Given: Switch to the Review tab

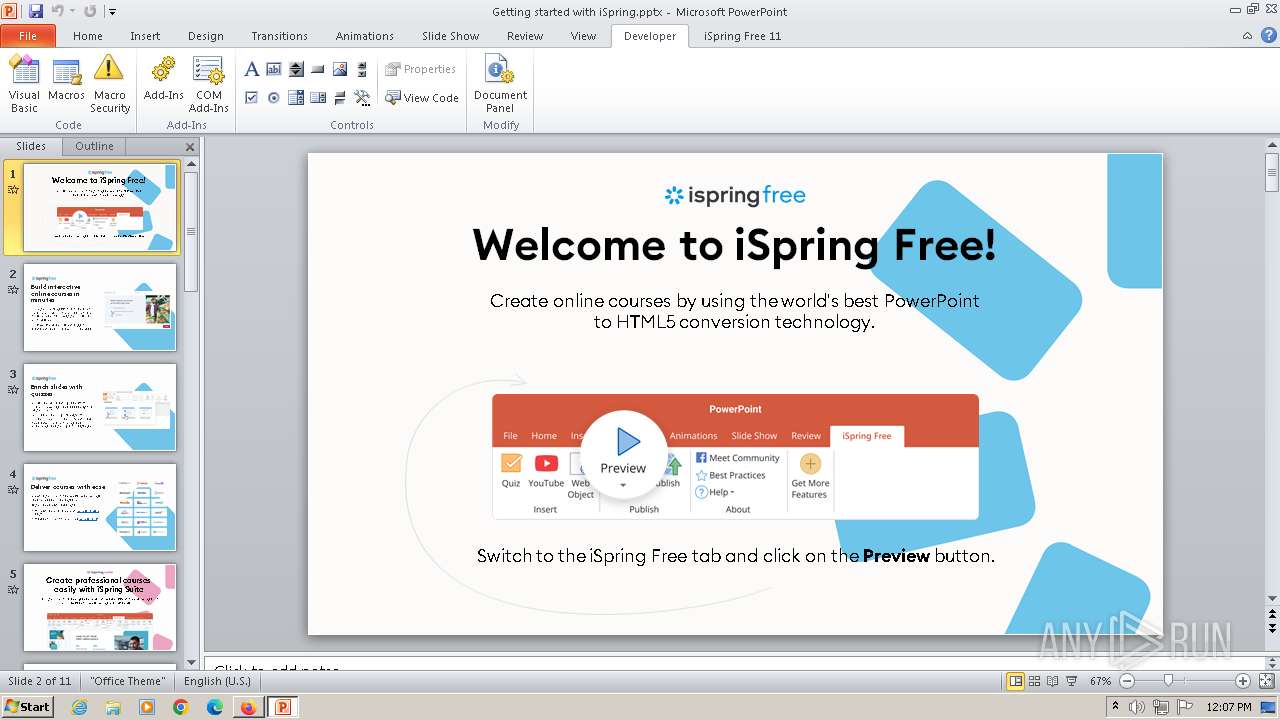Looking at the screenshot, I should tap(525, 36).
